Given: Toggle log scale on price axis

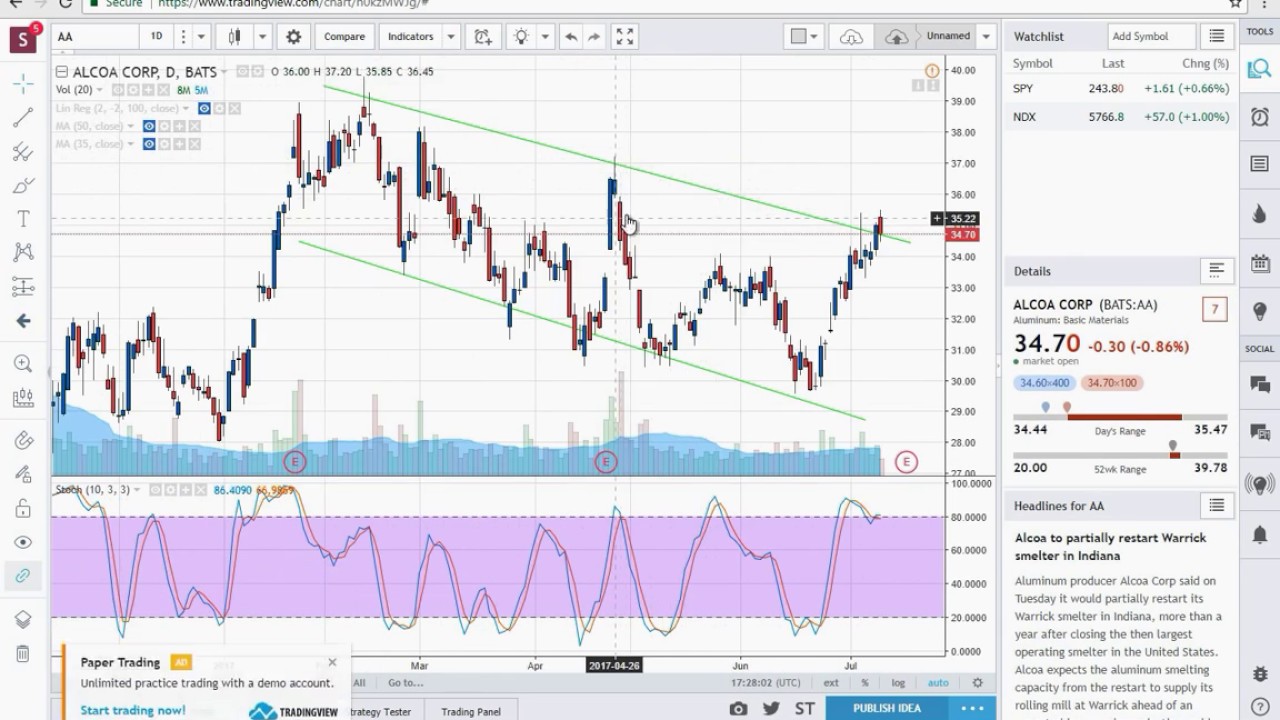Looking at the screenshot, I should tap(898, 683).
